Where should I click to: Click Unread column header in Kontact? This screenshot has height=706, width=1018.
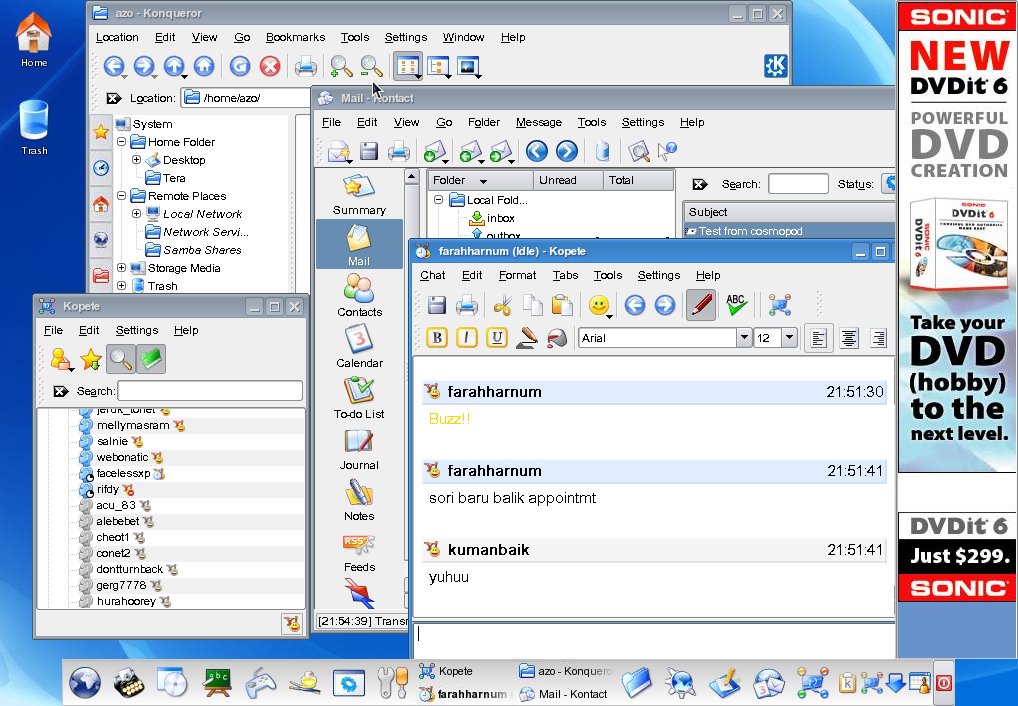click(x=567, y=180)
